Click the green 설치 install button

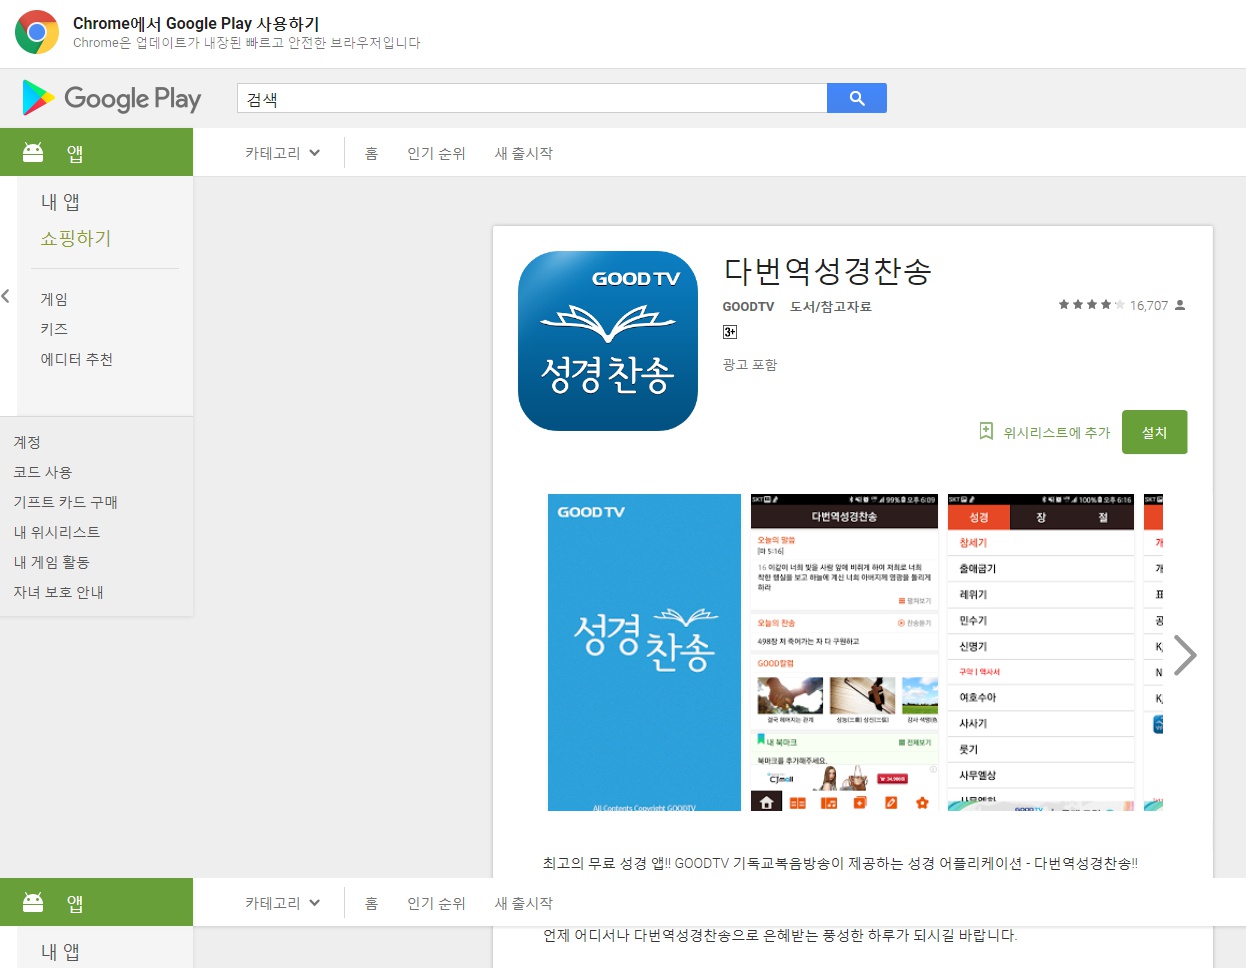(1155, 432)
